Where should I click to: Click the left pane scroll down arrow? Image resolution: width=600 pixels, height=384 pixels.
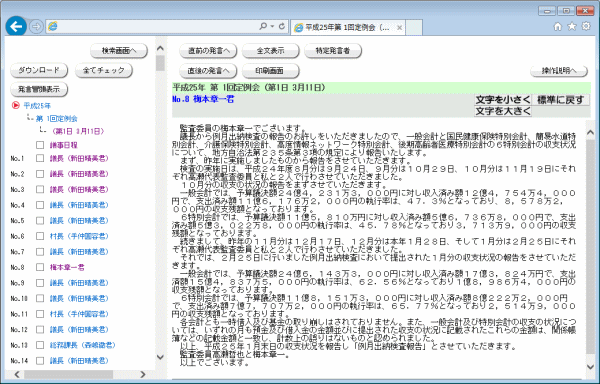click(160, 357)
